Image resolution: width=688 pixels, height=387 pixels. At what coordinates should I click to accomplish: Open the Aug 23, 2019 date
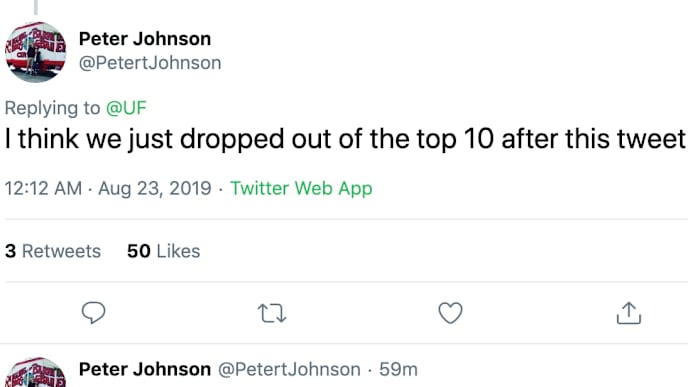pyautogui.click(x=155, y=188)
